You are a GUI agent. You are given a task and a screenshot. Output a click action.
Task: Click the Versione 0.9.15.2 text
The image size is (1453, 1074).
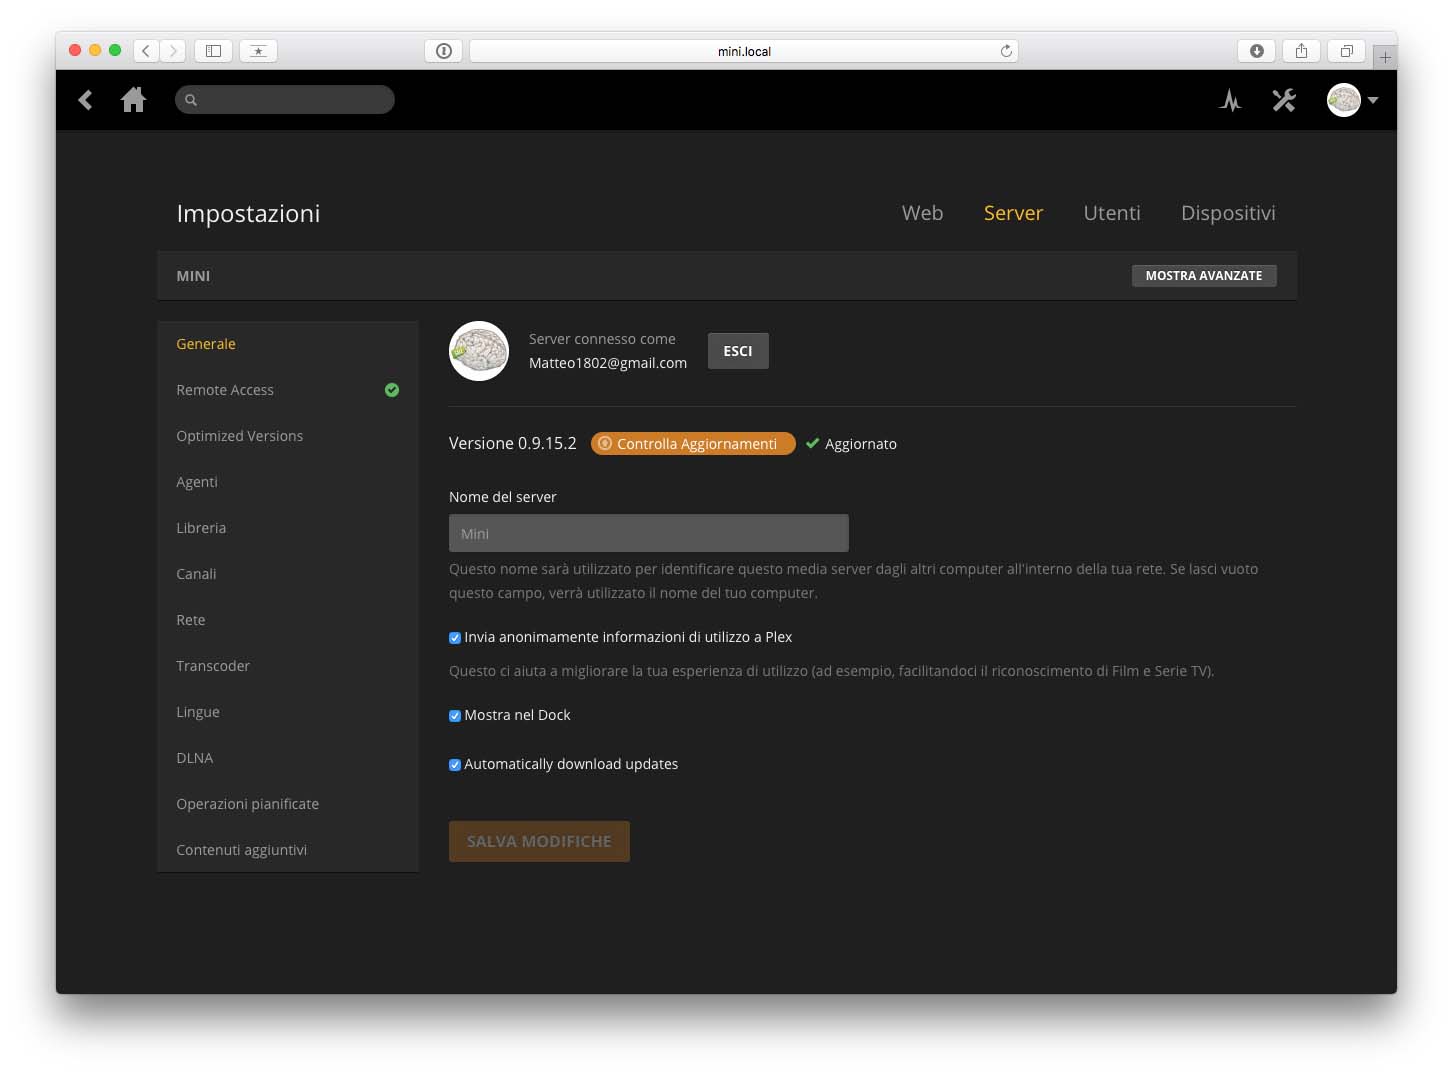tap(513, 443)
